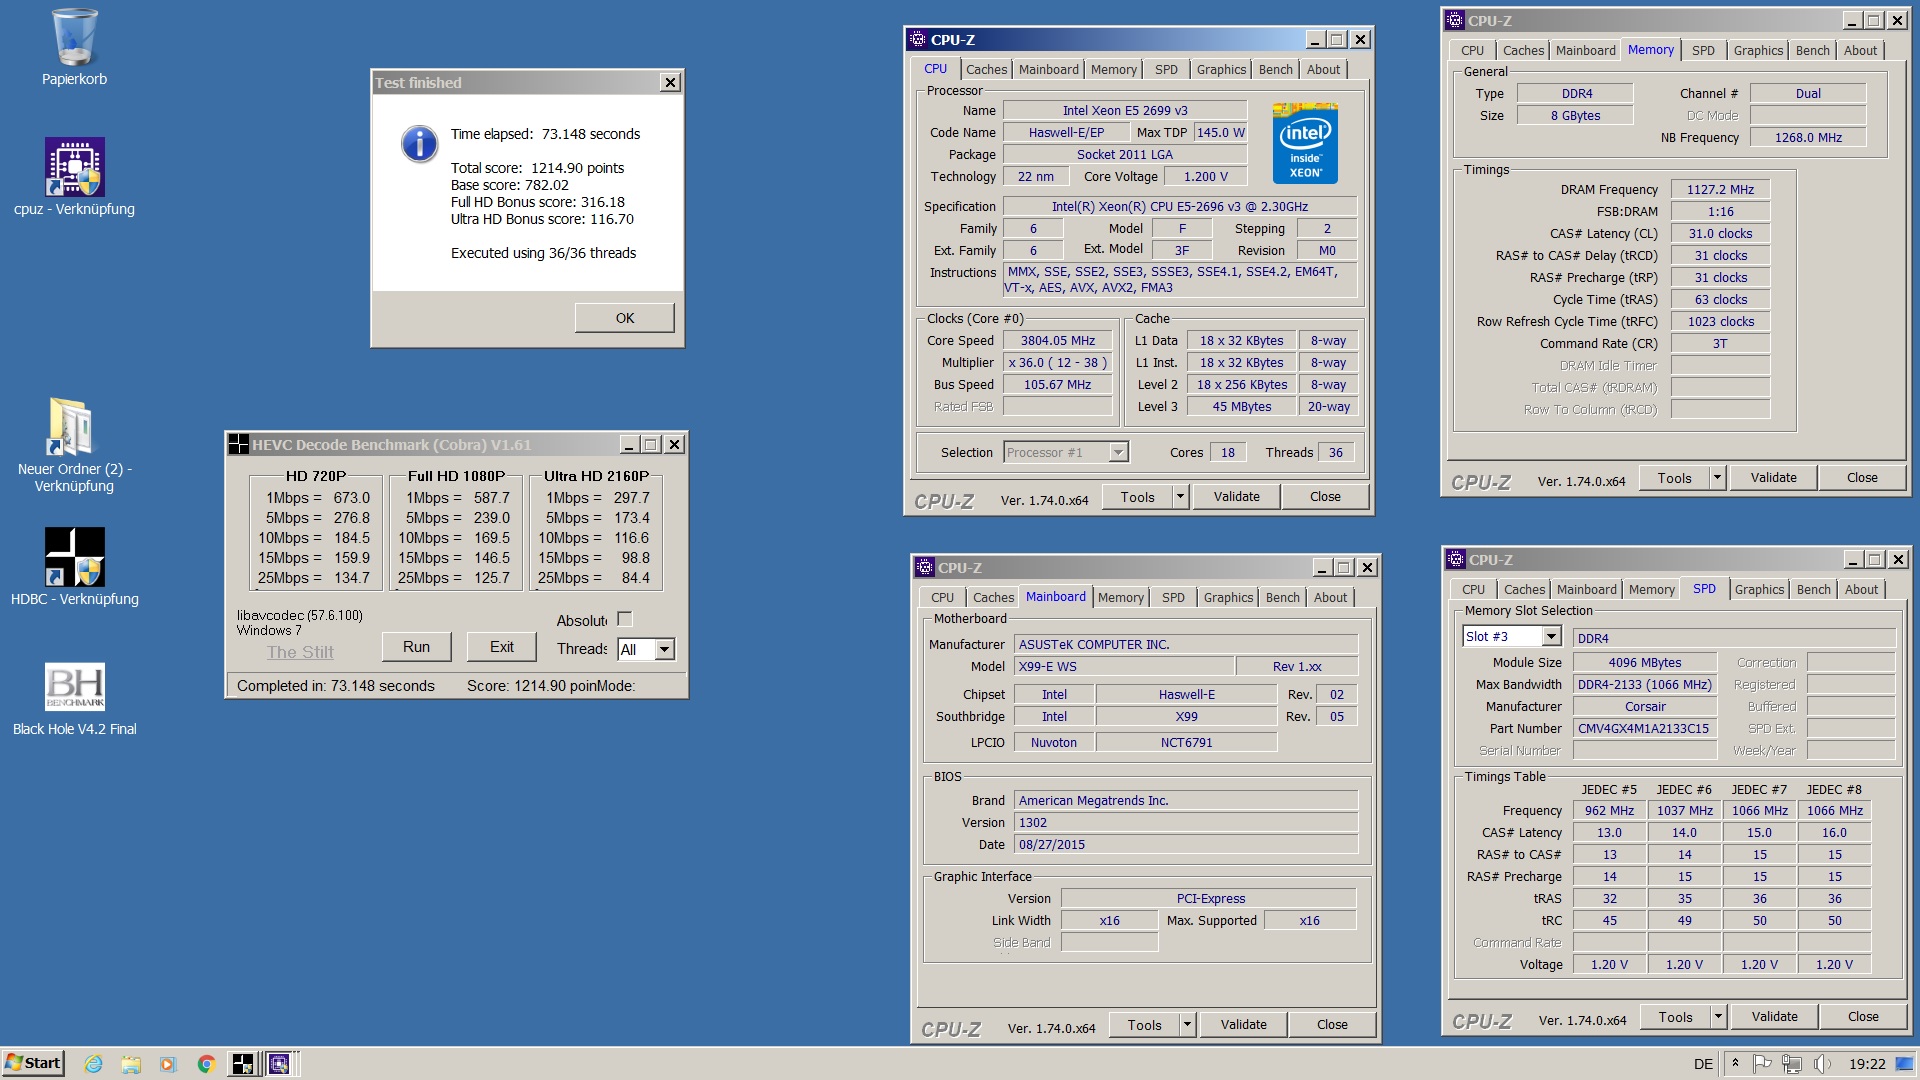Viewport: 1920px width, 1080px height.
Task: Click the blue info icon in Test finished dialog
Action: coord(419,144)
